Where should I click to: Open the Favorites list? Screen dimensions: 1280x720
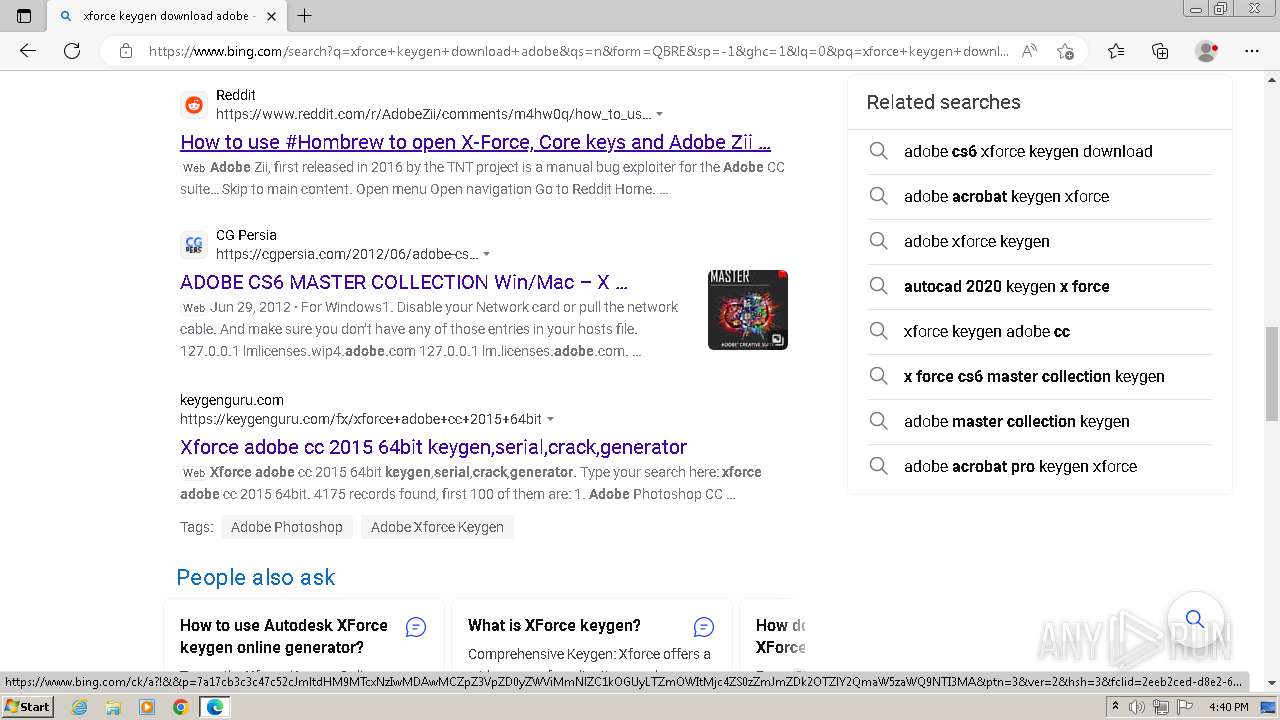click(1116, 51)
